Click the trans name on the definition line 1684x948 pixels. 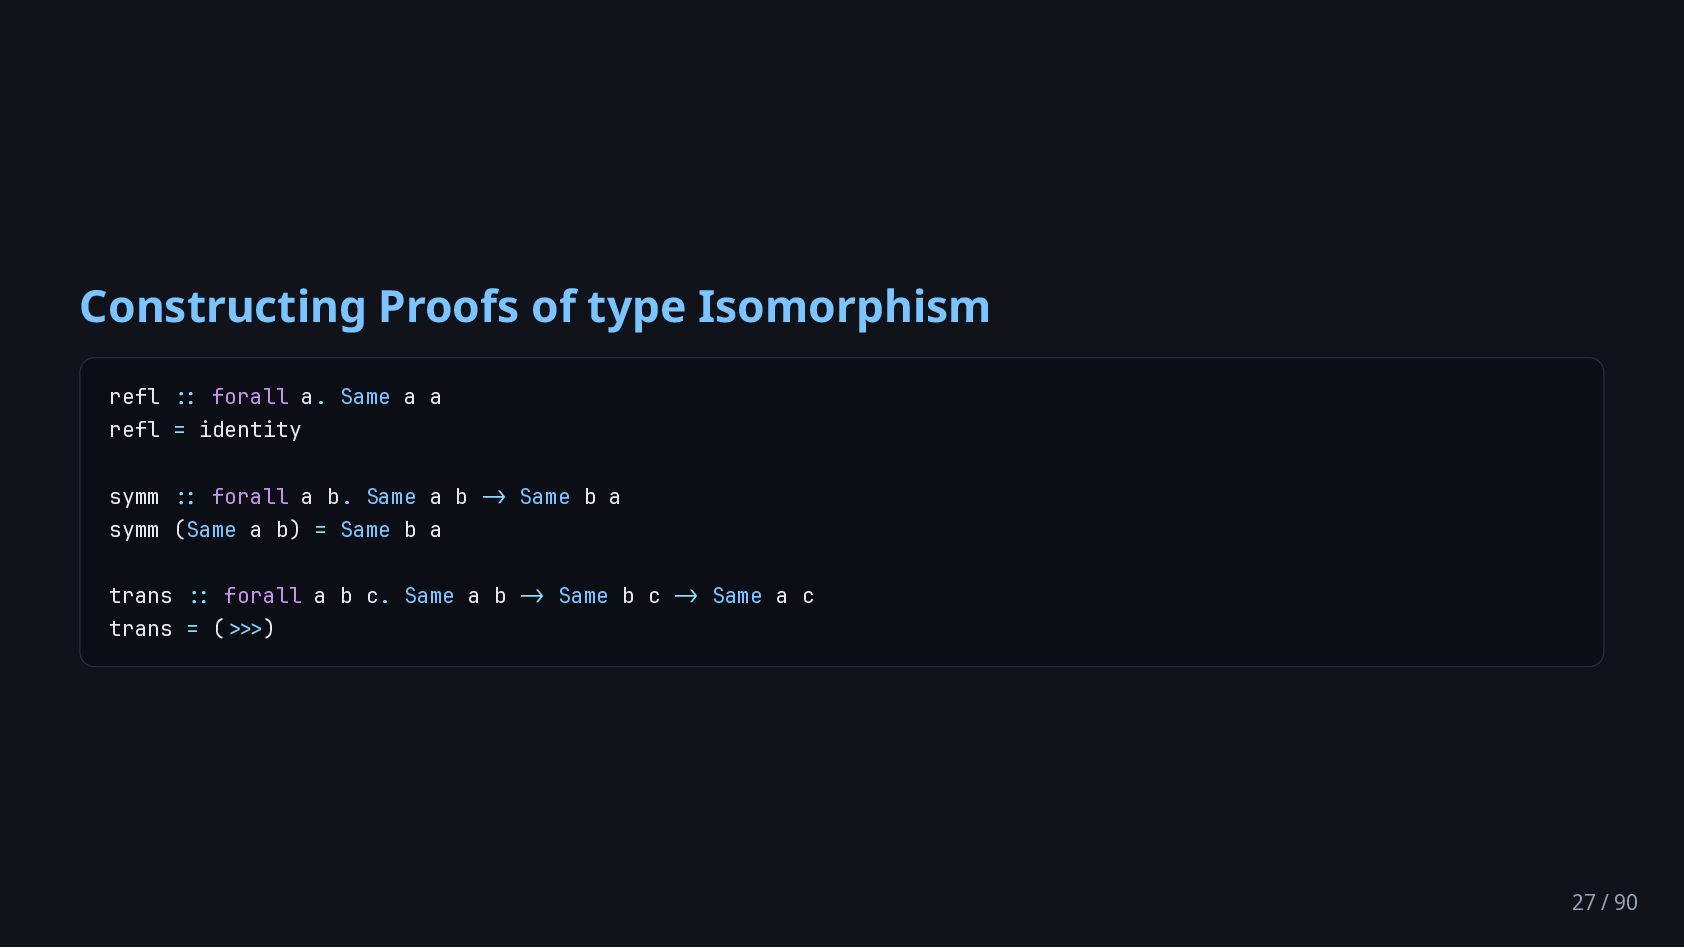click(141, 629)
